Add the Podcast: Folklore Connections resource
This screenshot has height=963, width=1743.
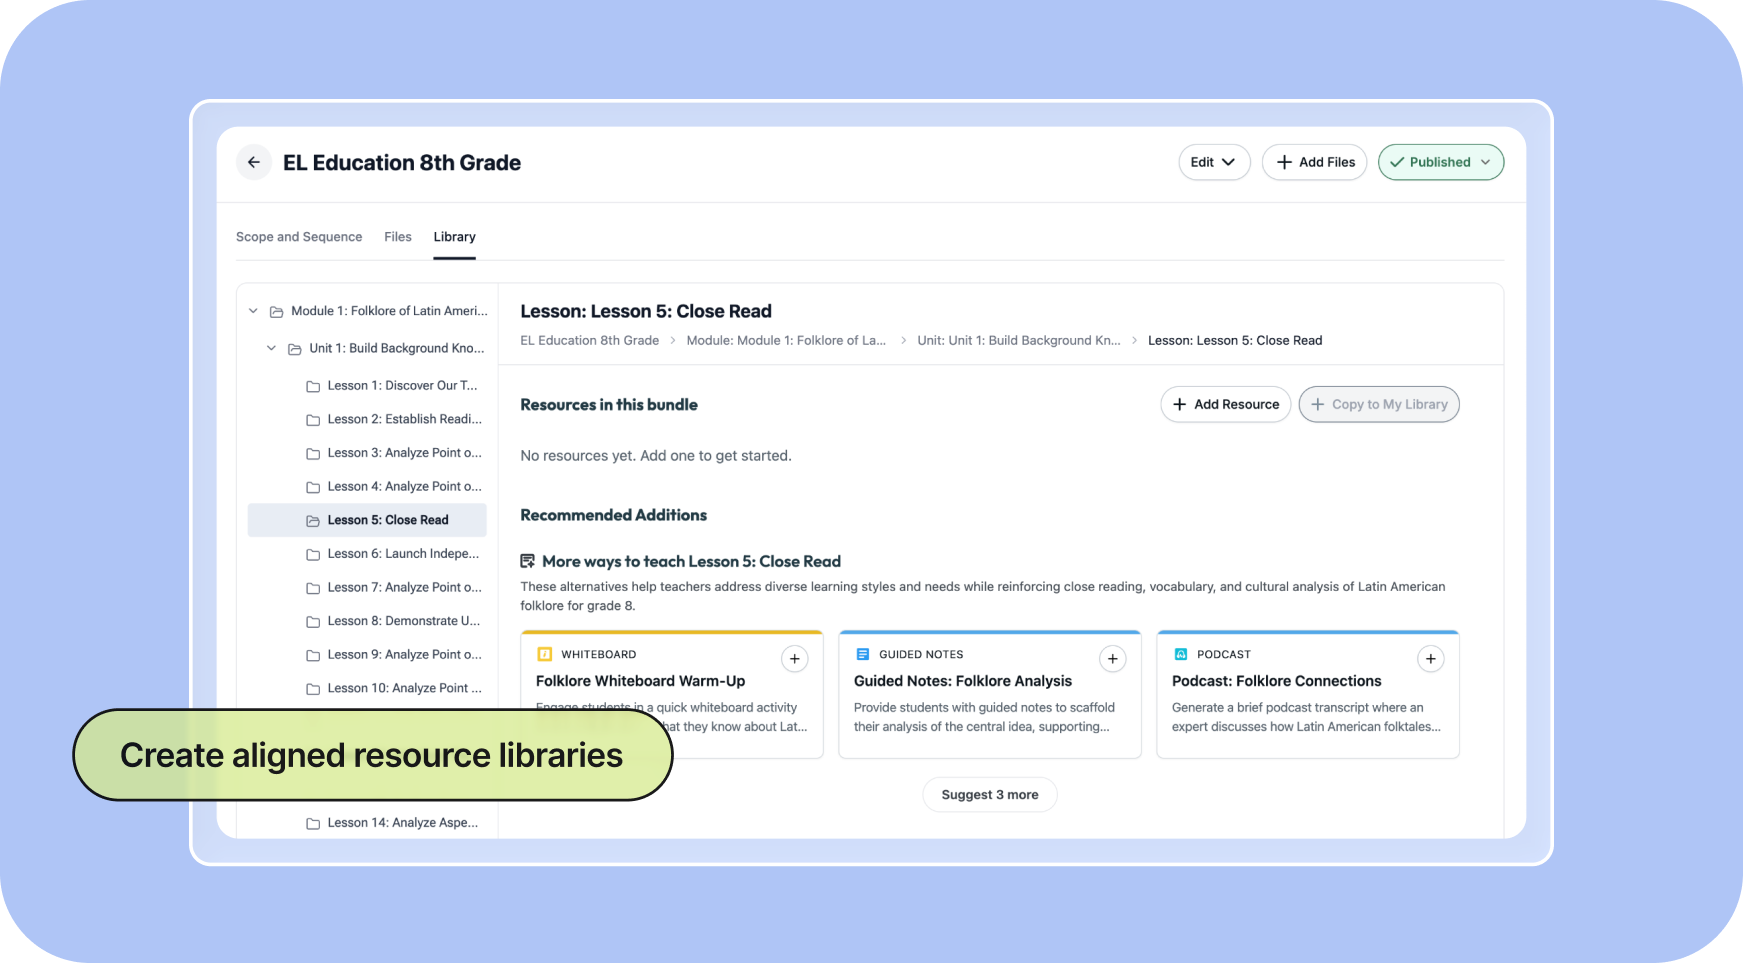tap(1431, 659)
